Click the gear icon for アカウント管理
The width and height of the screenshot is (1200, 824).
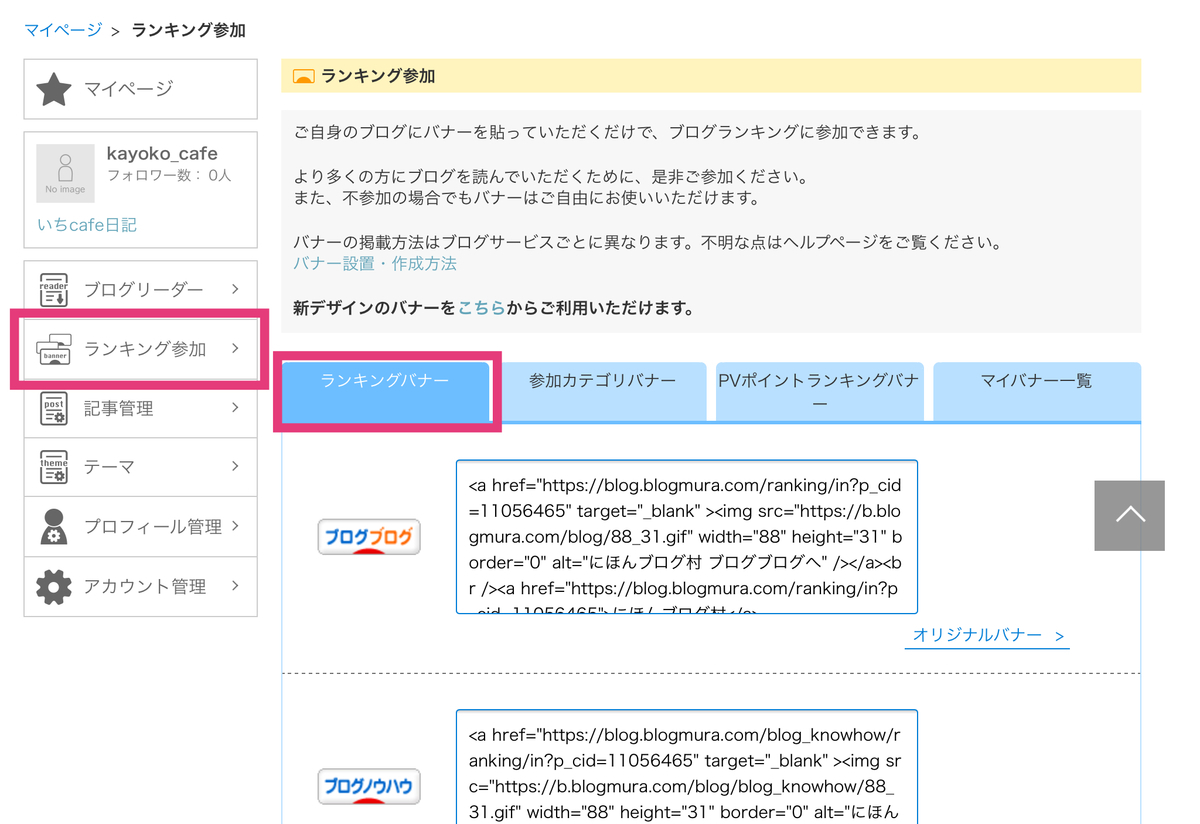click(x=54, y=586)
